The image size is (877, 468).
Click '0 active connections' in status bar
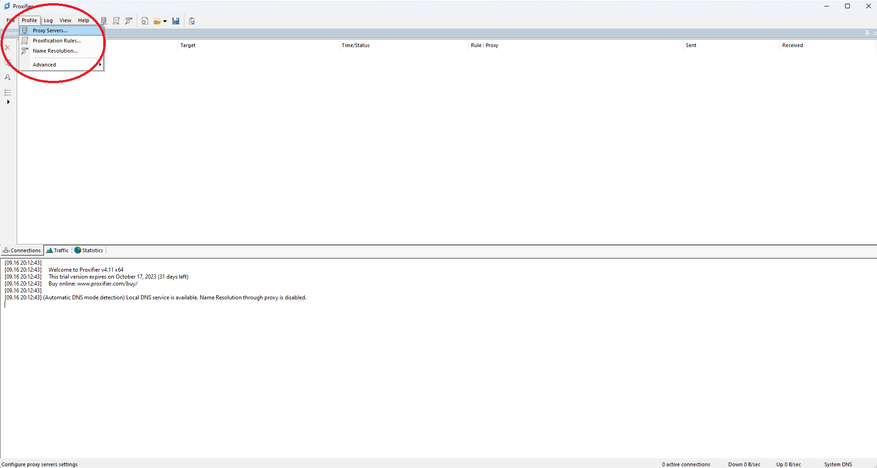point(686,465)
